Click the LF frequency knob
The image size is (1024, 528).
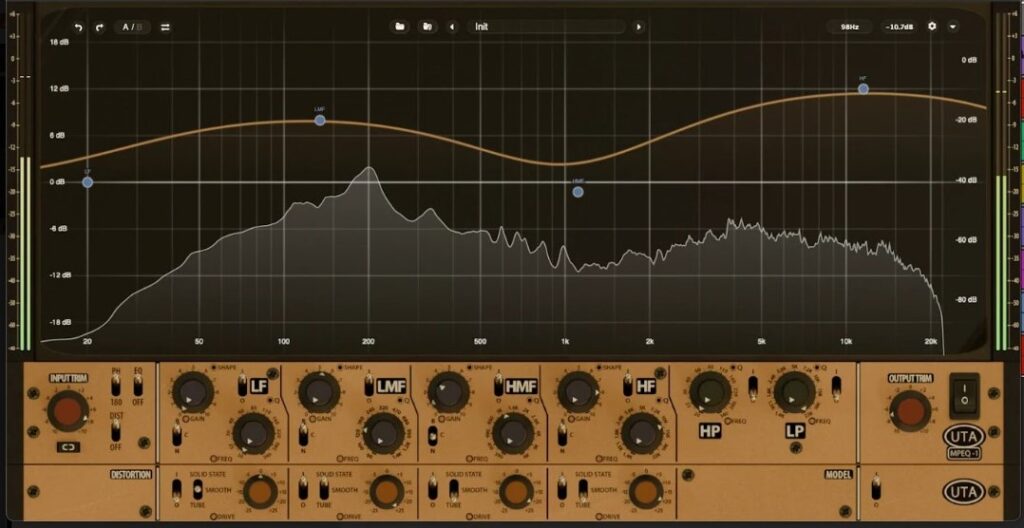coord(253,433)
